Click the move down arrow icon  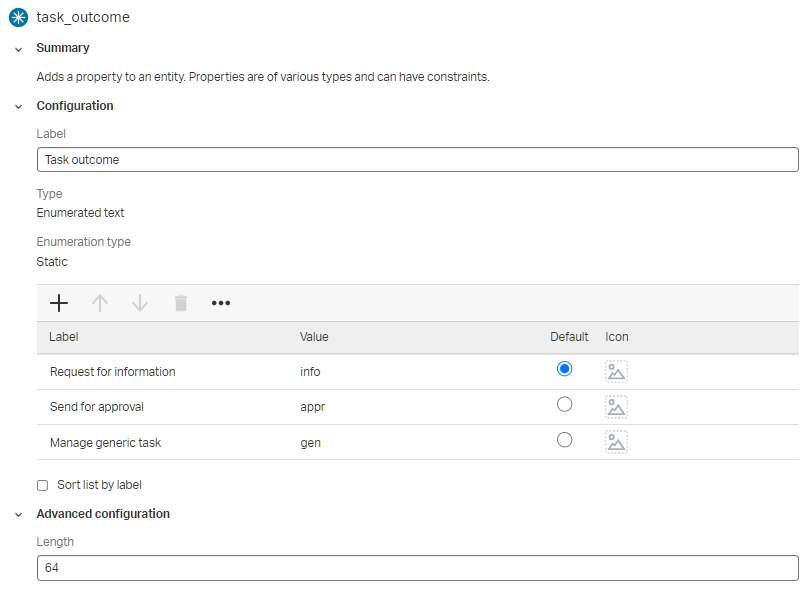140,303
